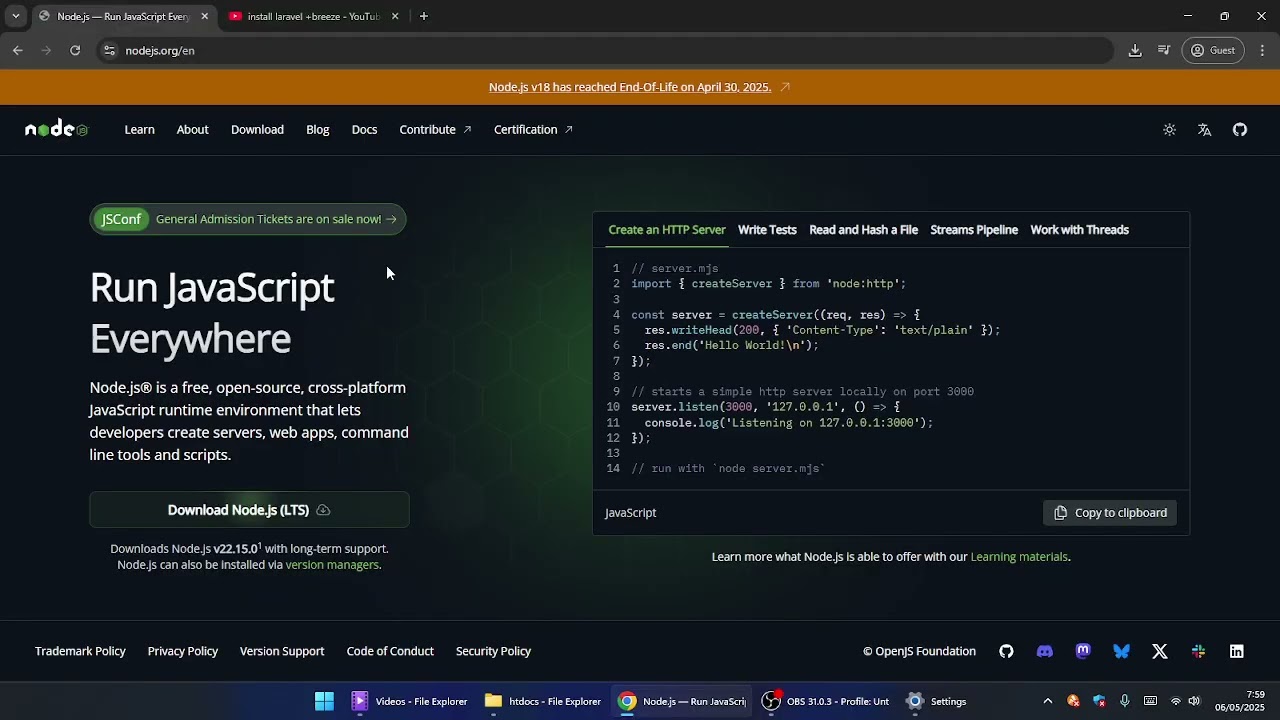This screenshot has width=1280, height=720.
Task: Open the version managers link
Action: [332, 565]
